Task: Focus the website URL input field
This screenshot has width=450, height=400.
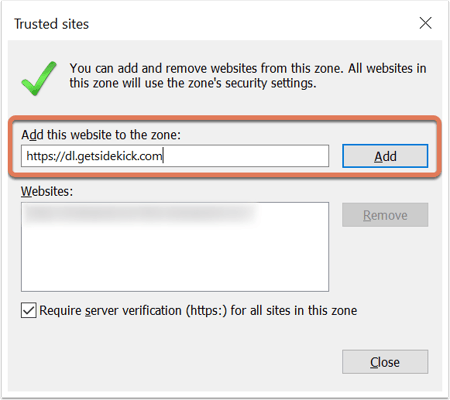Action: click(175, 156)
